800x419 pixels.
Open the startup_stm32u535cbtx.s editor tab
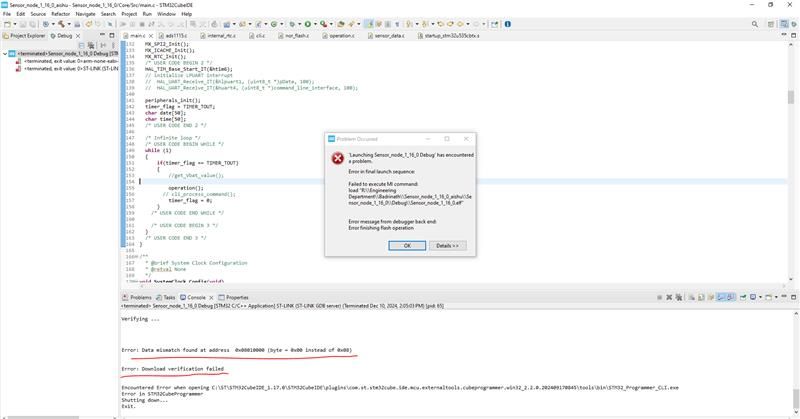pos(448,36)
